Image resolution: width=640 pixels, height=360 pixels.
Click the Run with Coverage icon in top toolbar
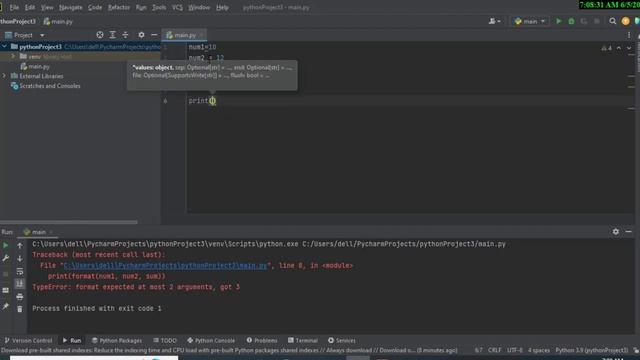(584, 21)
